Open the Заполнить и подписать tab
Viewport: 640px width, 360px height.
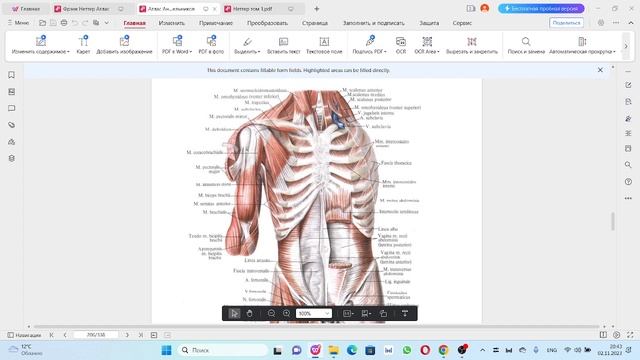(x=373, y=23)
